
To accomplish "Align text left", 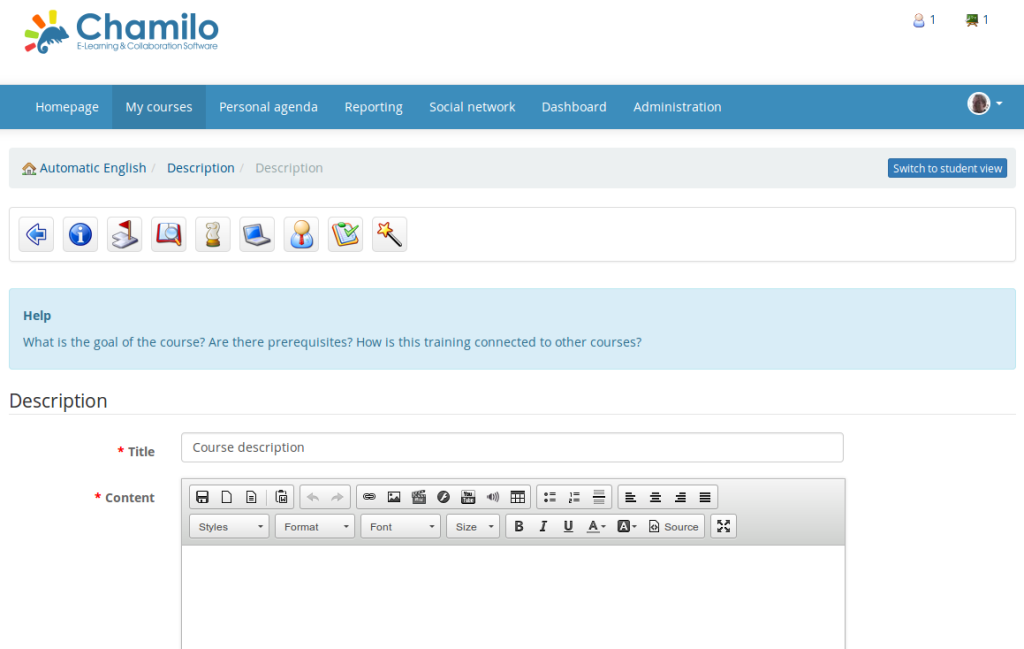I will pyautogui.click(x=630, y=497).
